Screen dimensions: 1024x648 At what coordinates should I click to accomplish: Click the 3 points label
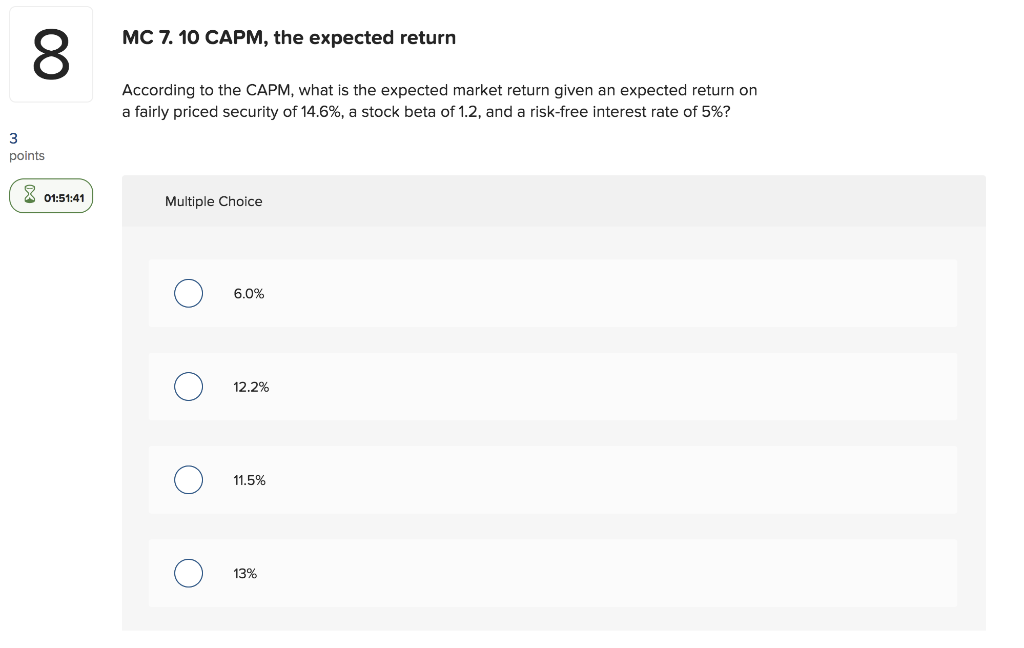pyautogui.click(x=12, y=138)
